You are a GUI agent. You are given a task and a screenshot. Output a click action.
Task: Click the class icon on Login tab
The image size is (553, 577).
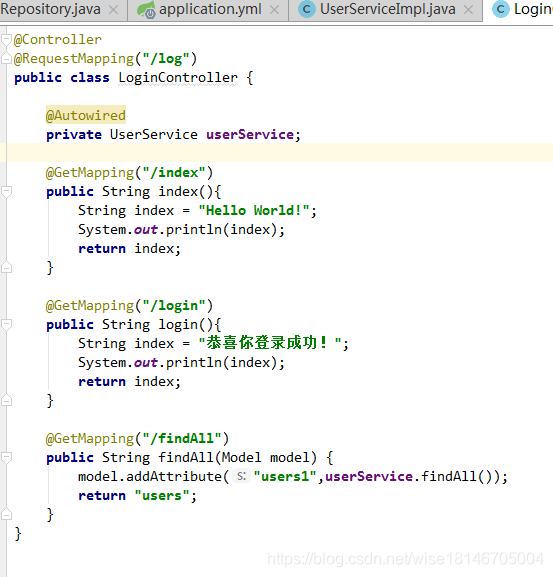(501, 10)
